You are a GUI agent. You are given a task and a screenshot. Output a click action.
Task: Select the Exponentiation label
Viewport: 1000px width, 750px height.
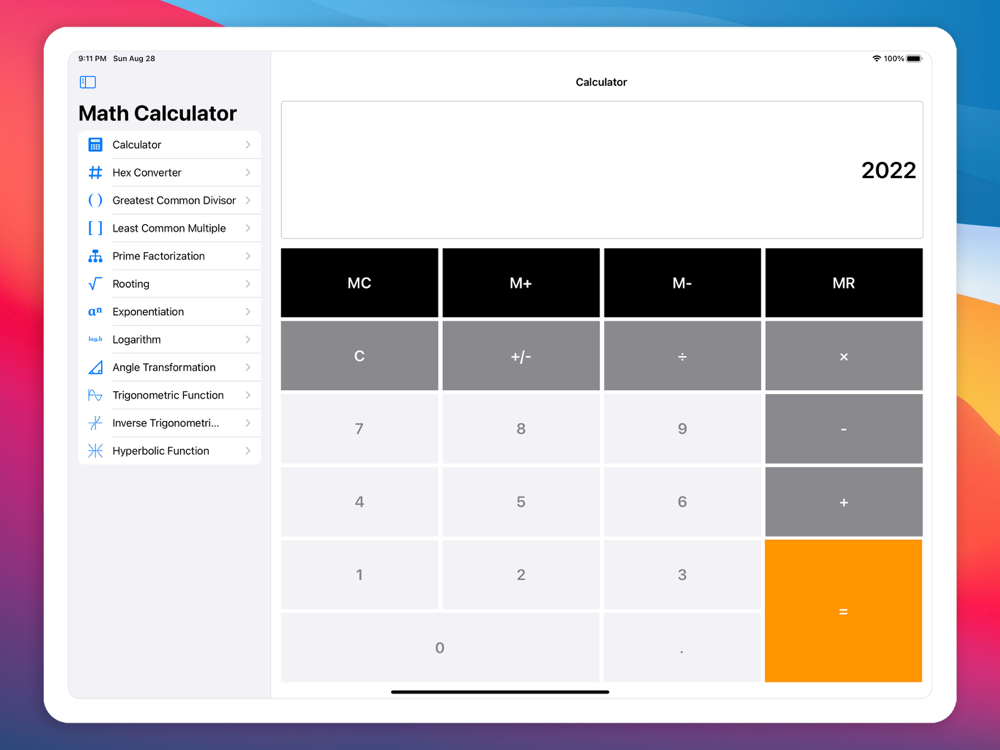point(148,312)
